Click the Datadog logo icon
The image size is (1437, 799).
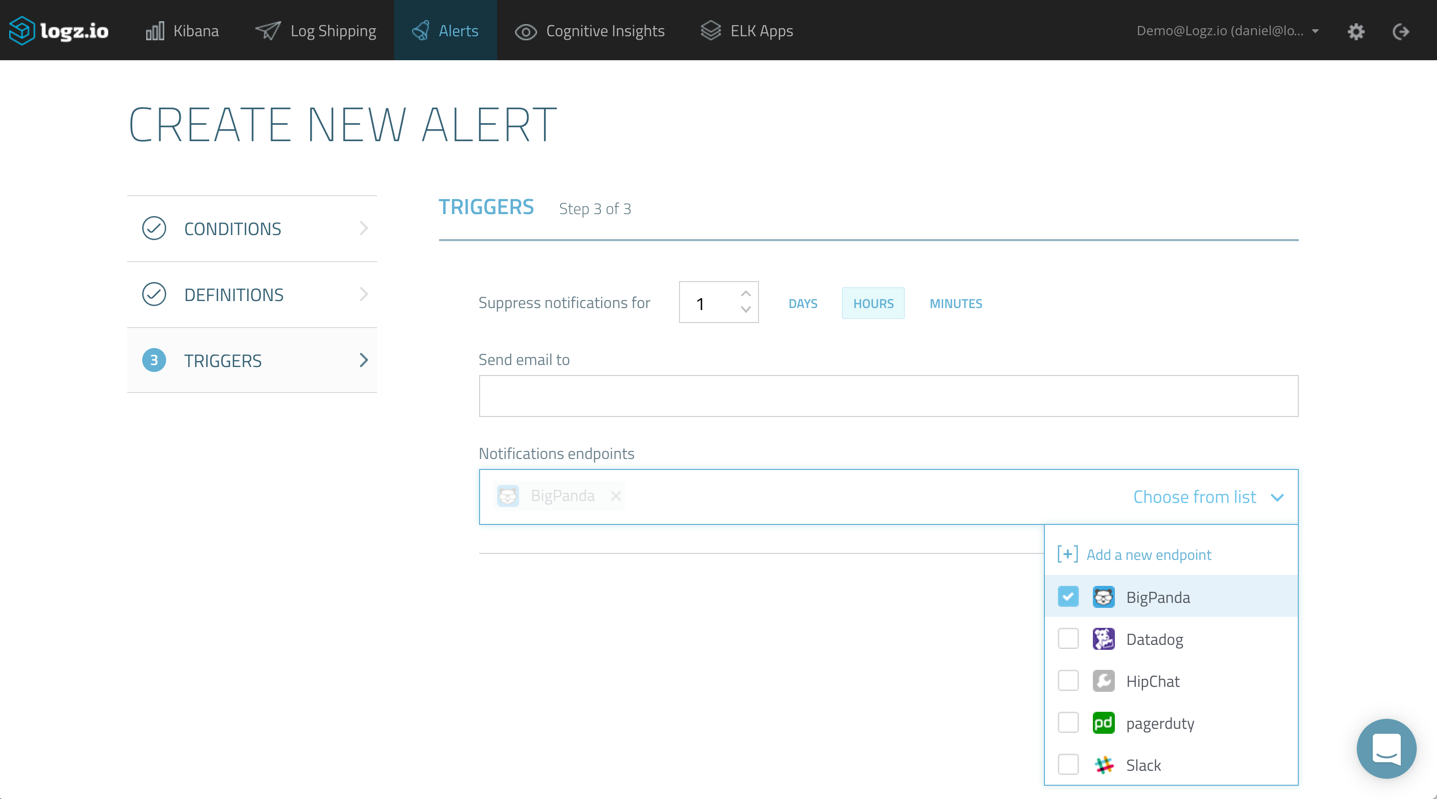1103,639
